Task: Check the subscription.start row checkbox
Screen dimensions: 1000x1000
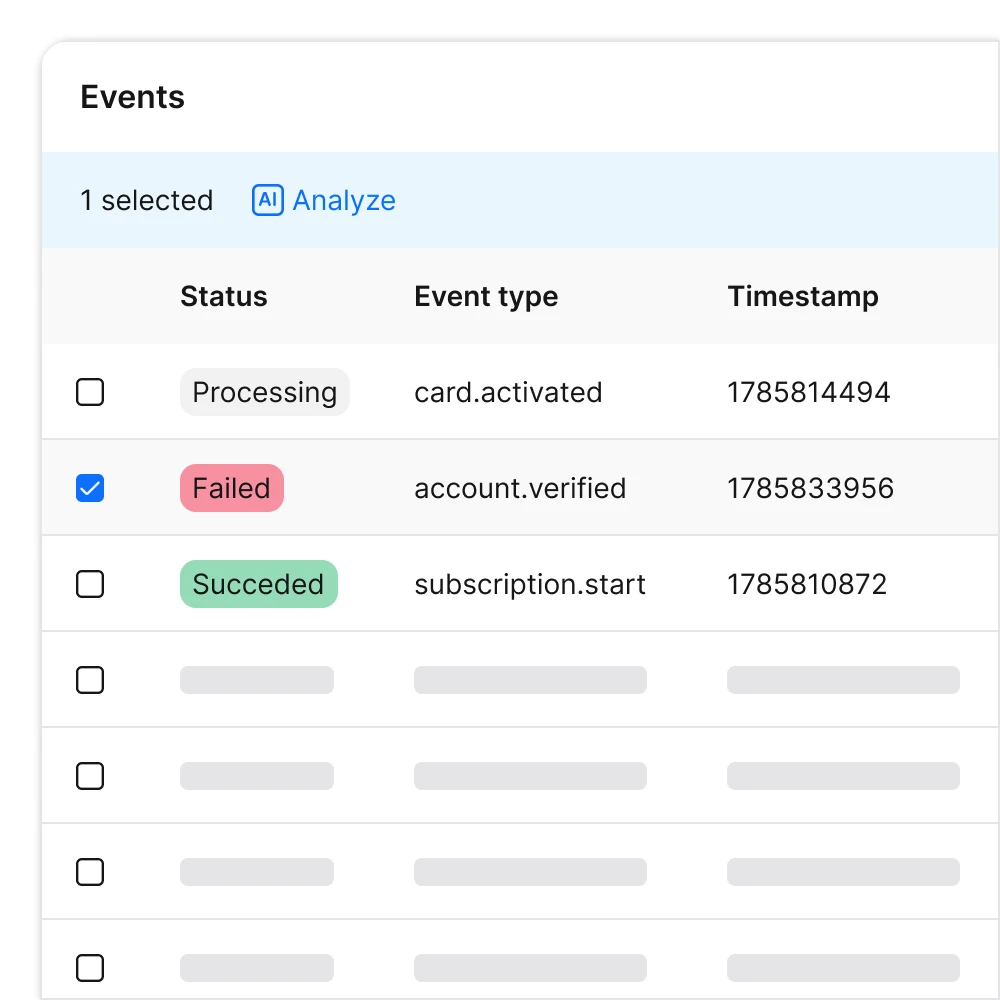Action: click(x=90, y=584)
